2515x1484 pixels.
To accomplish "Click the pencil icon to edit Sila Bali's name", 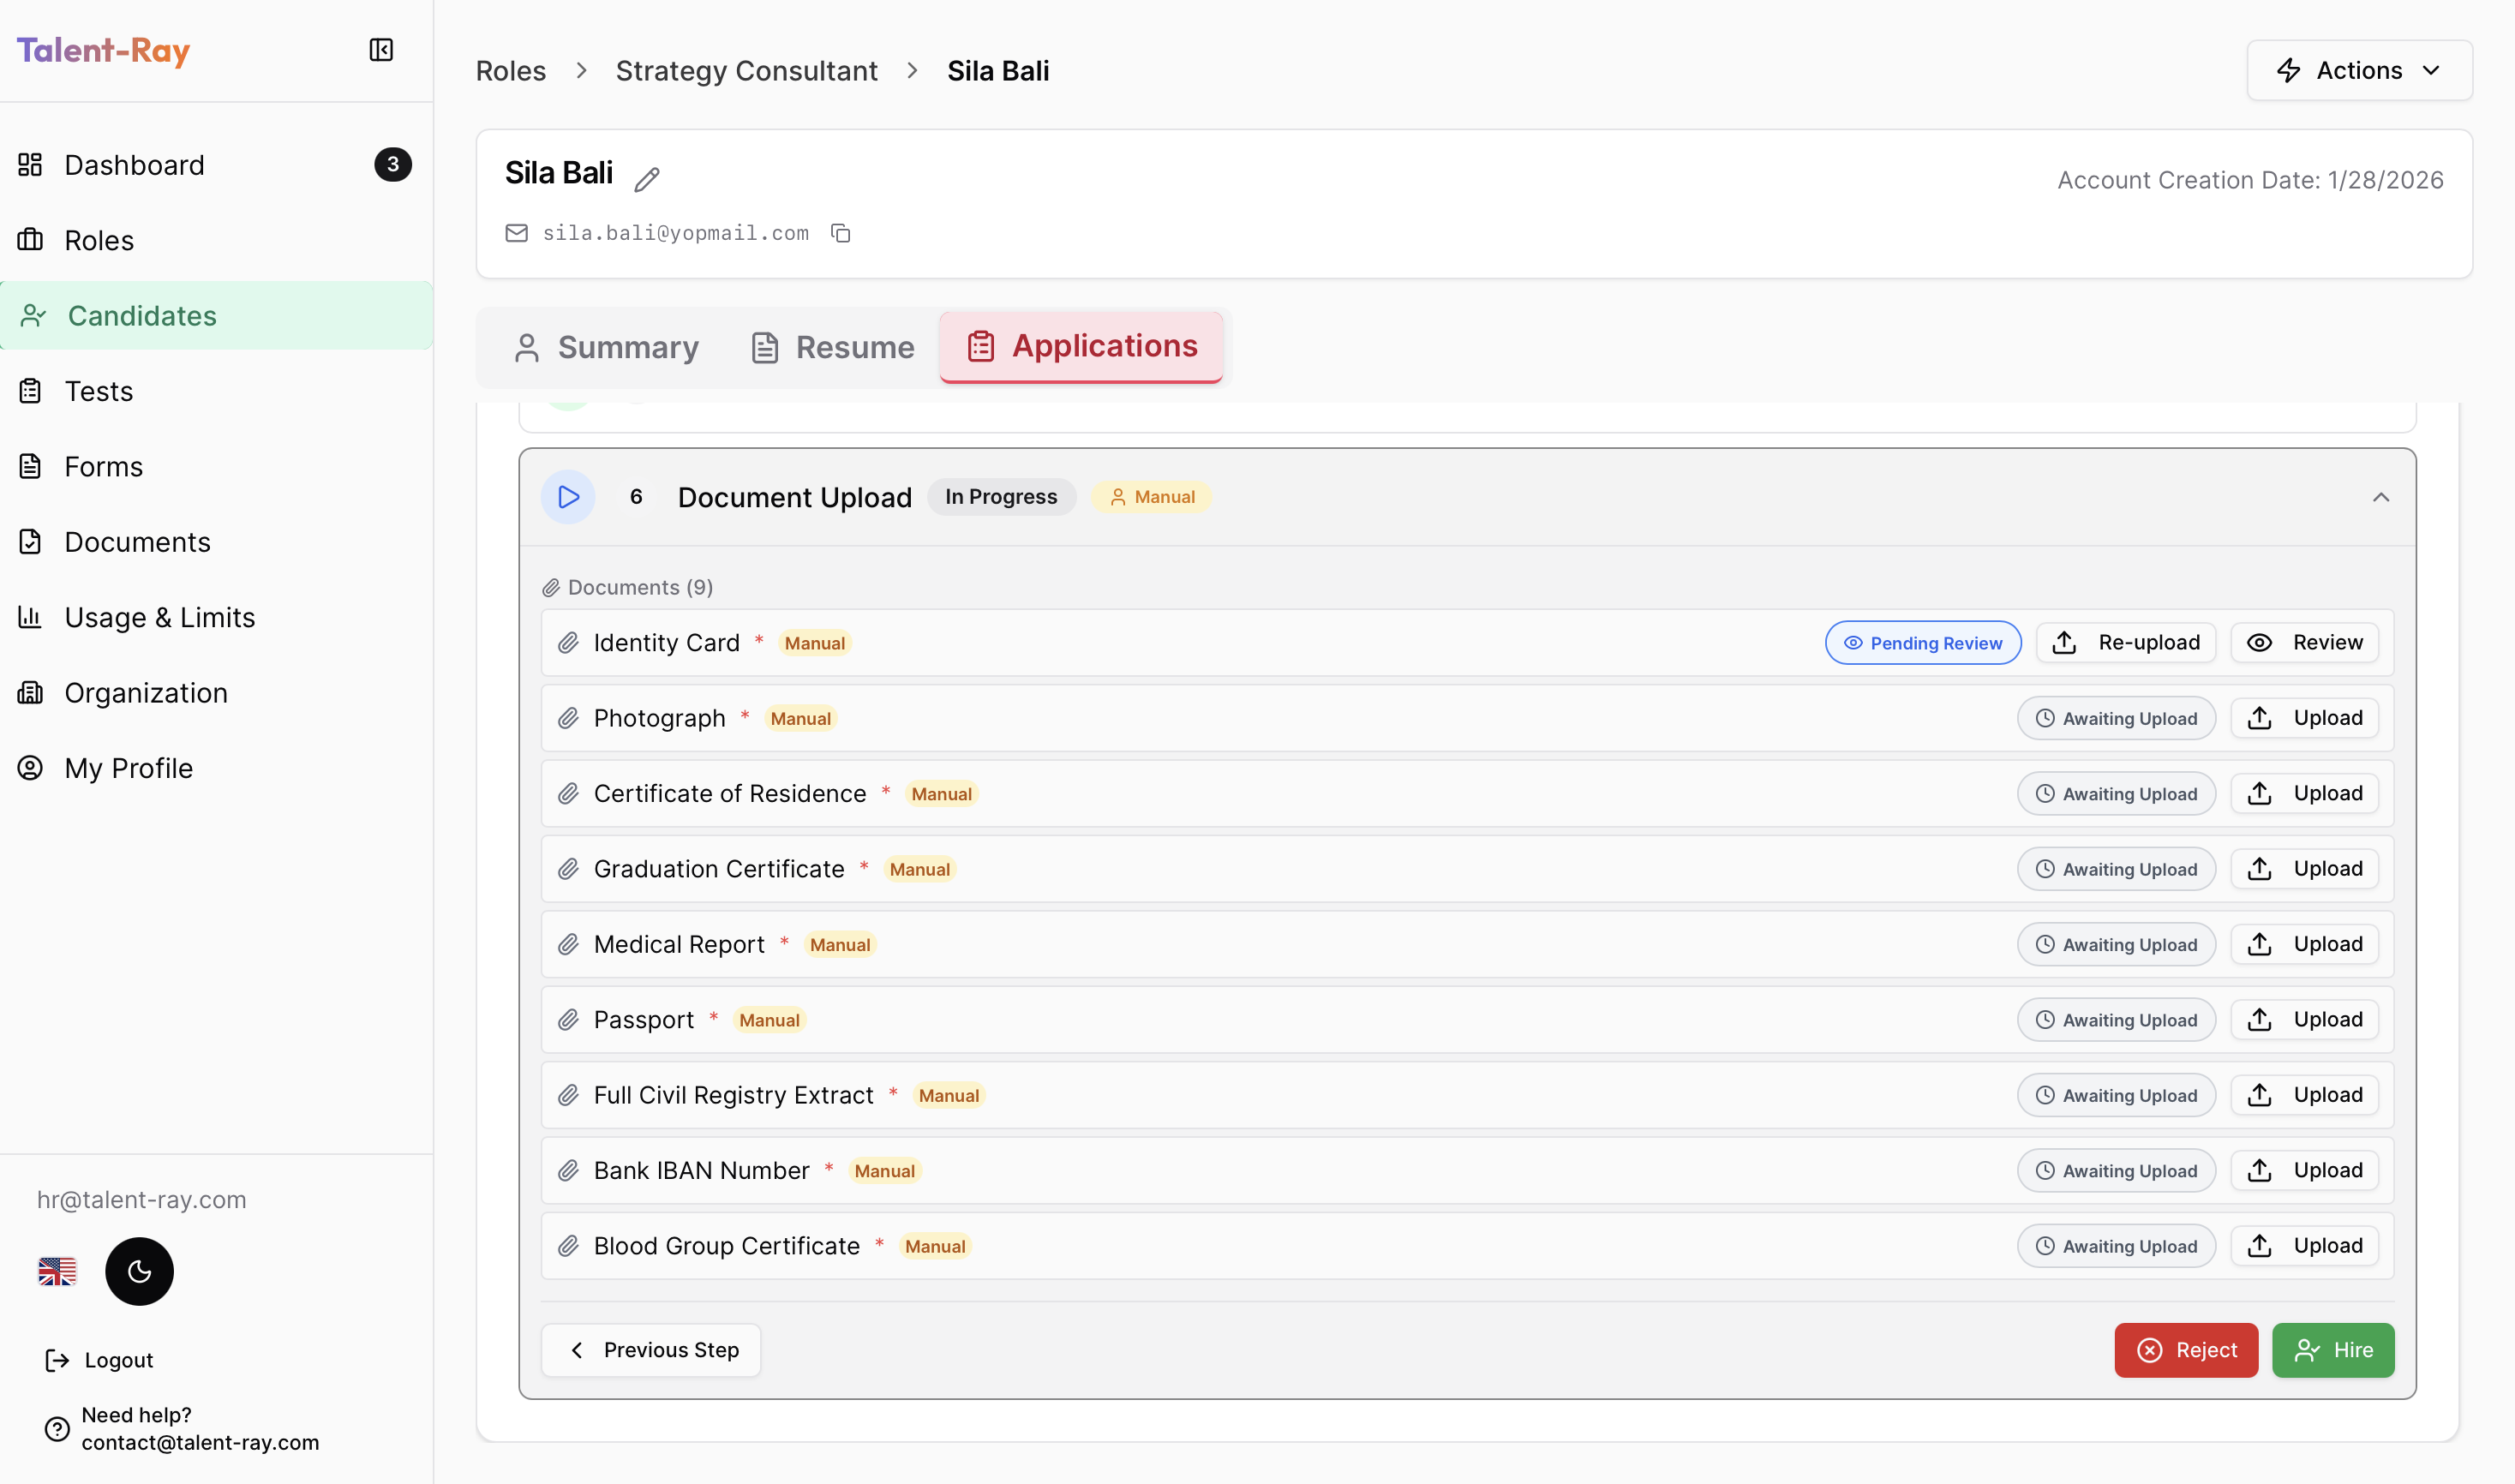I will (646, 178).
